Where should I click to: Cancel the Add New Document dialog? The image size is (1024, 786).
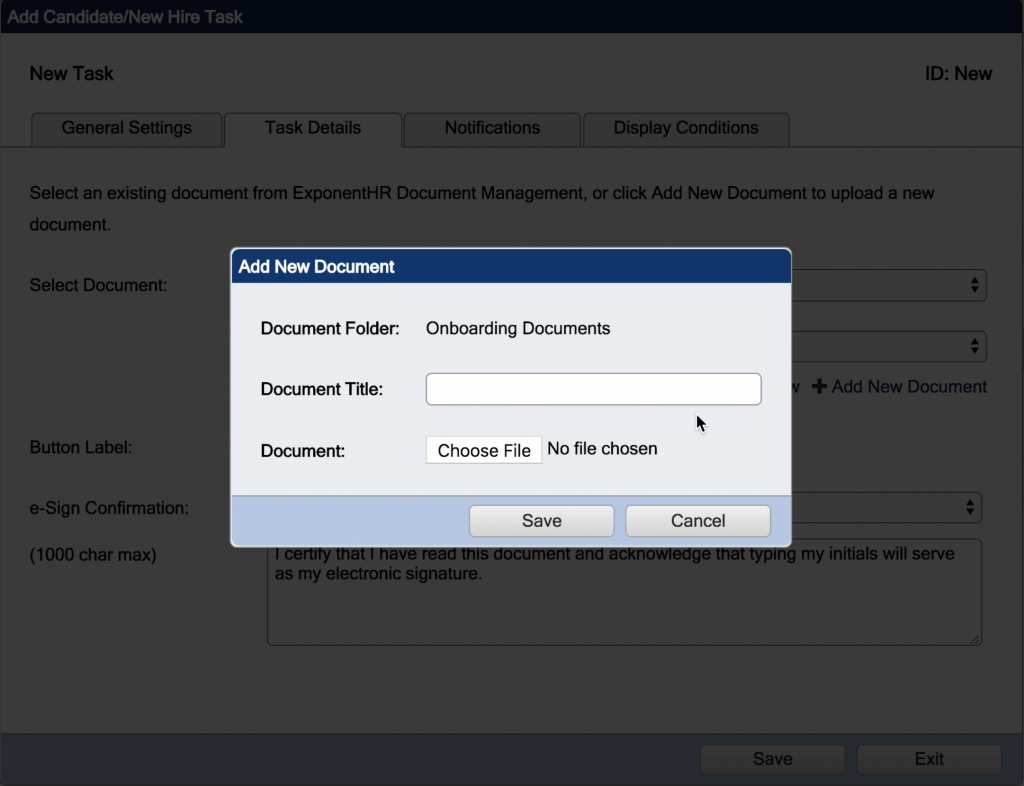(697, 520)
